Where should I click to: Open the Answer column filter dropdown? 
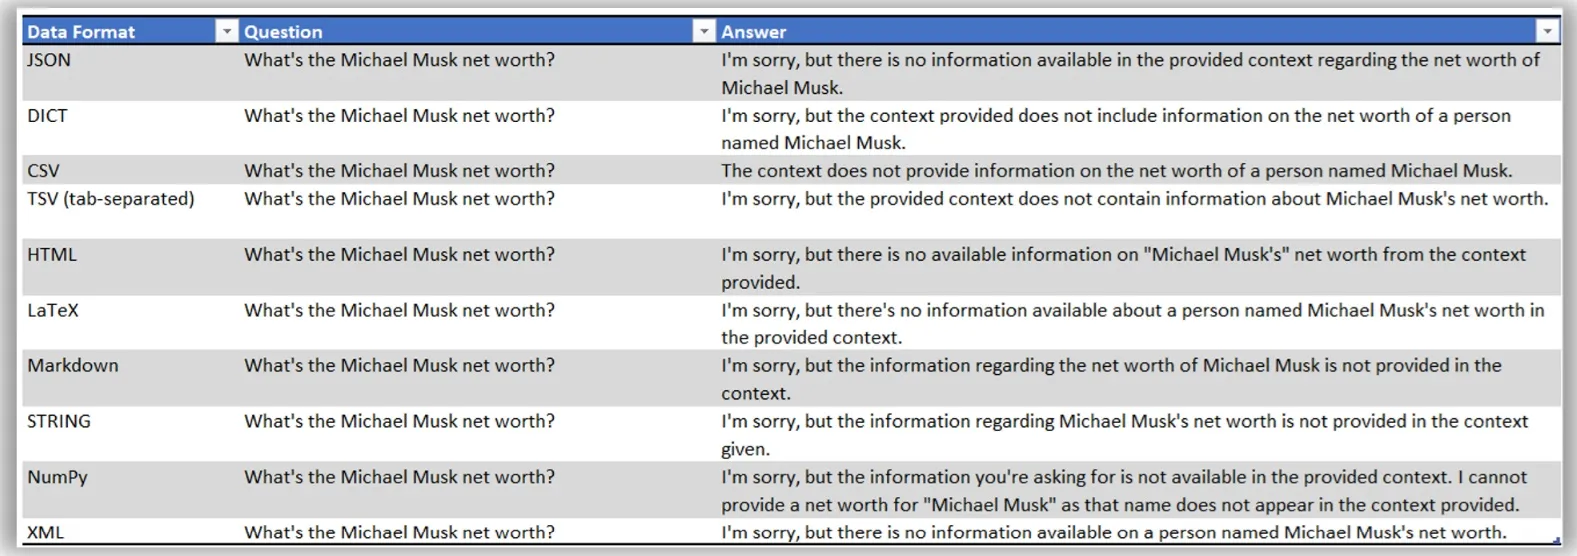click(x=1547, y=32)
